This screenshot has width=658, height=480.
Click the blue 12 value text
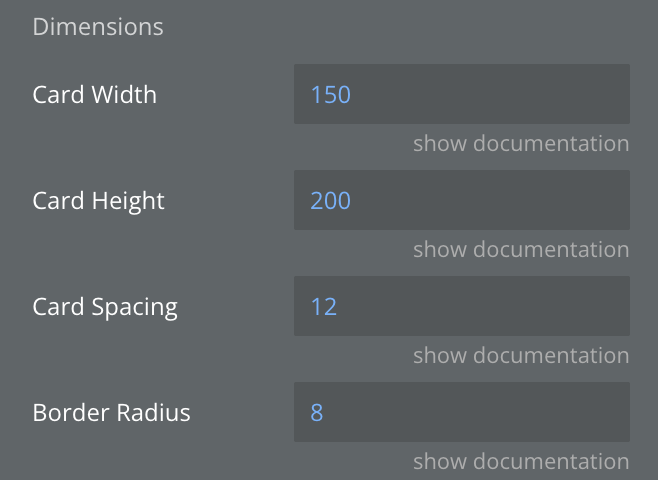[x=324, y=306]
